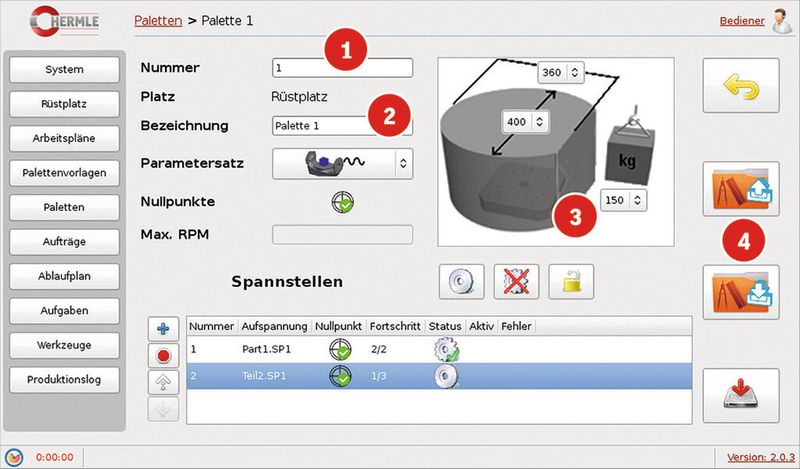Viewport: 800px width, 469px height.
Task: Open Produktionslog in the sidebar
Action: coord(64,380)
